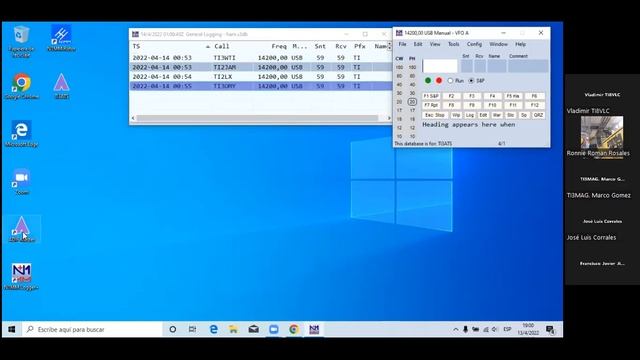Open File Explorer from the taskbar
This screenshot has width=640, height=360.
233,329
